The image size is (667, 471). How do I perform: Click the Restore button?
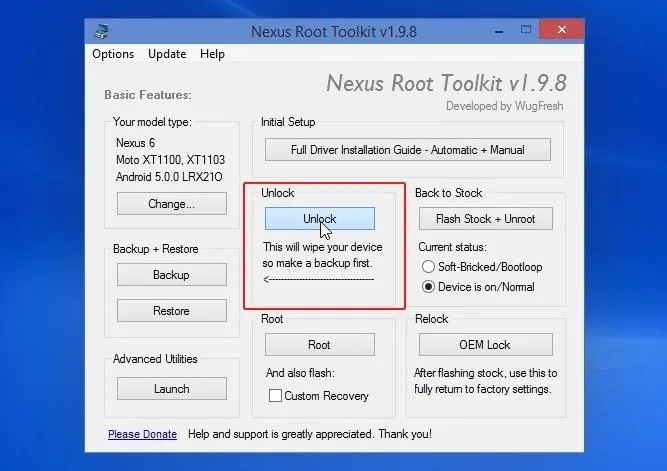pyautogui.click(x=171, y=311)
